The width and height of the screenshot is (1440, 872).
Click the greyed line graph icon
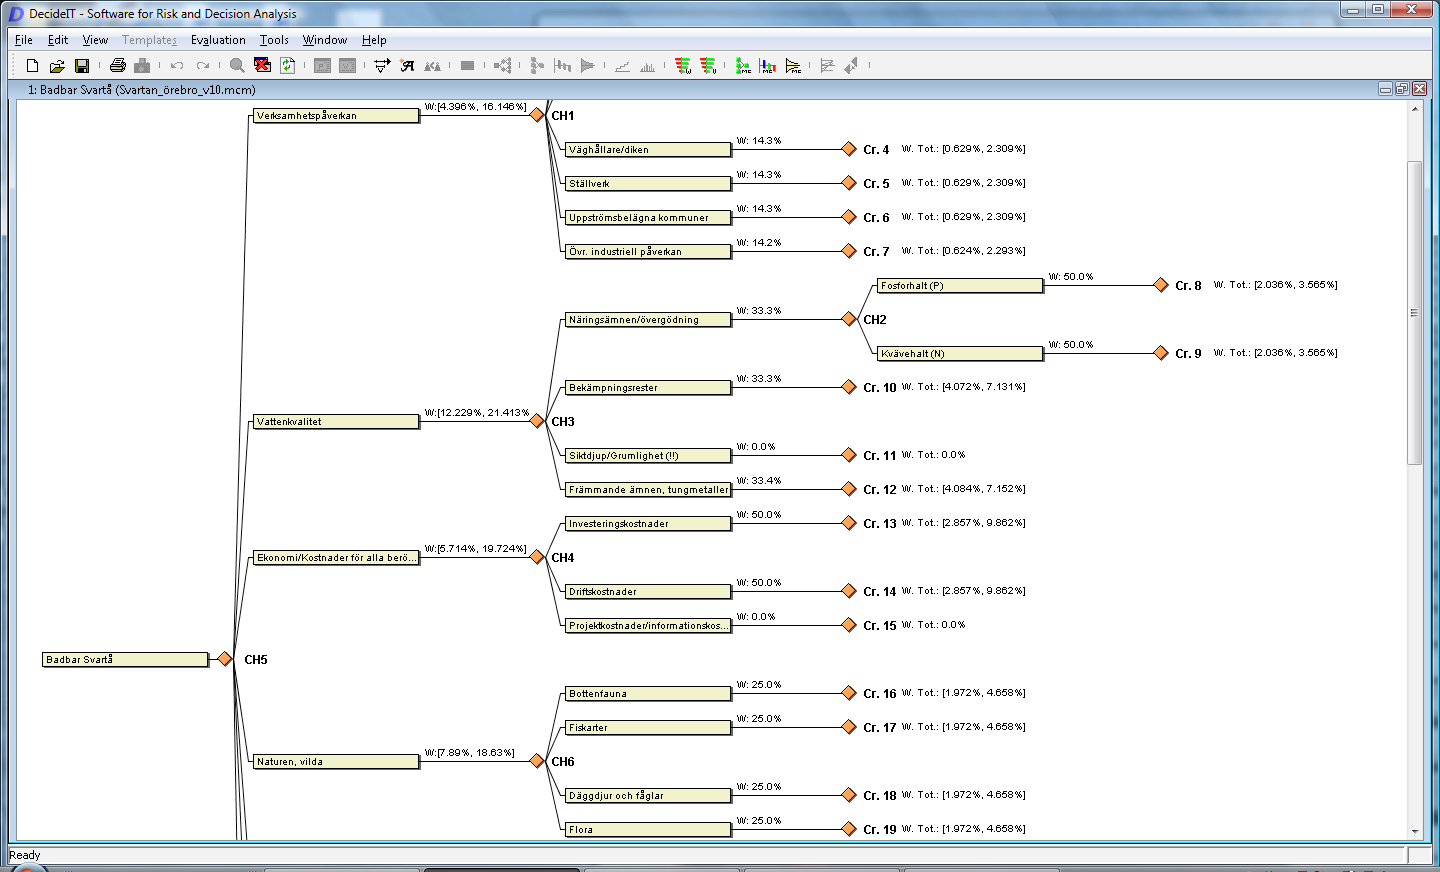click(622, 66)
